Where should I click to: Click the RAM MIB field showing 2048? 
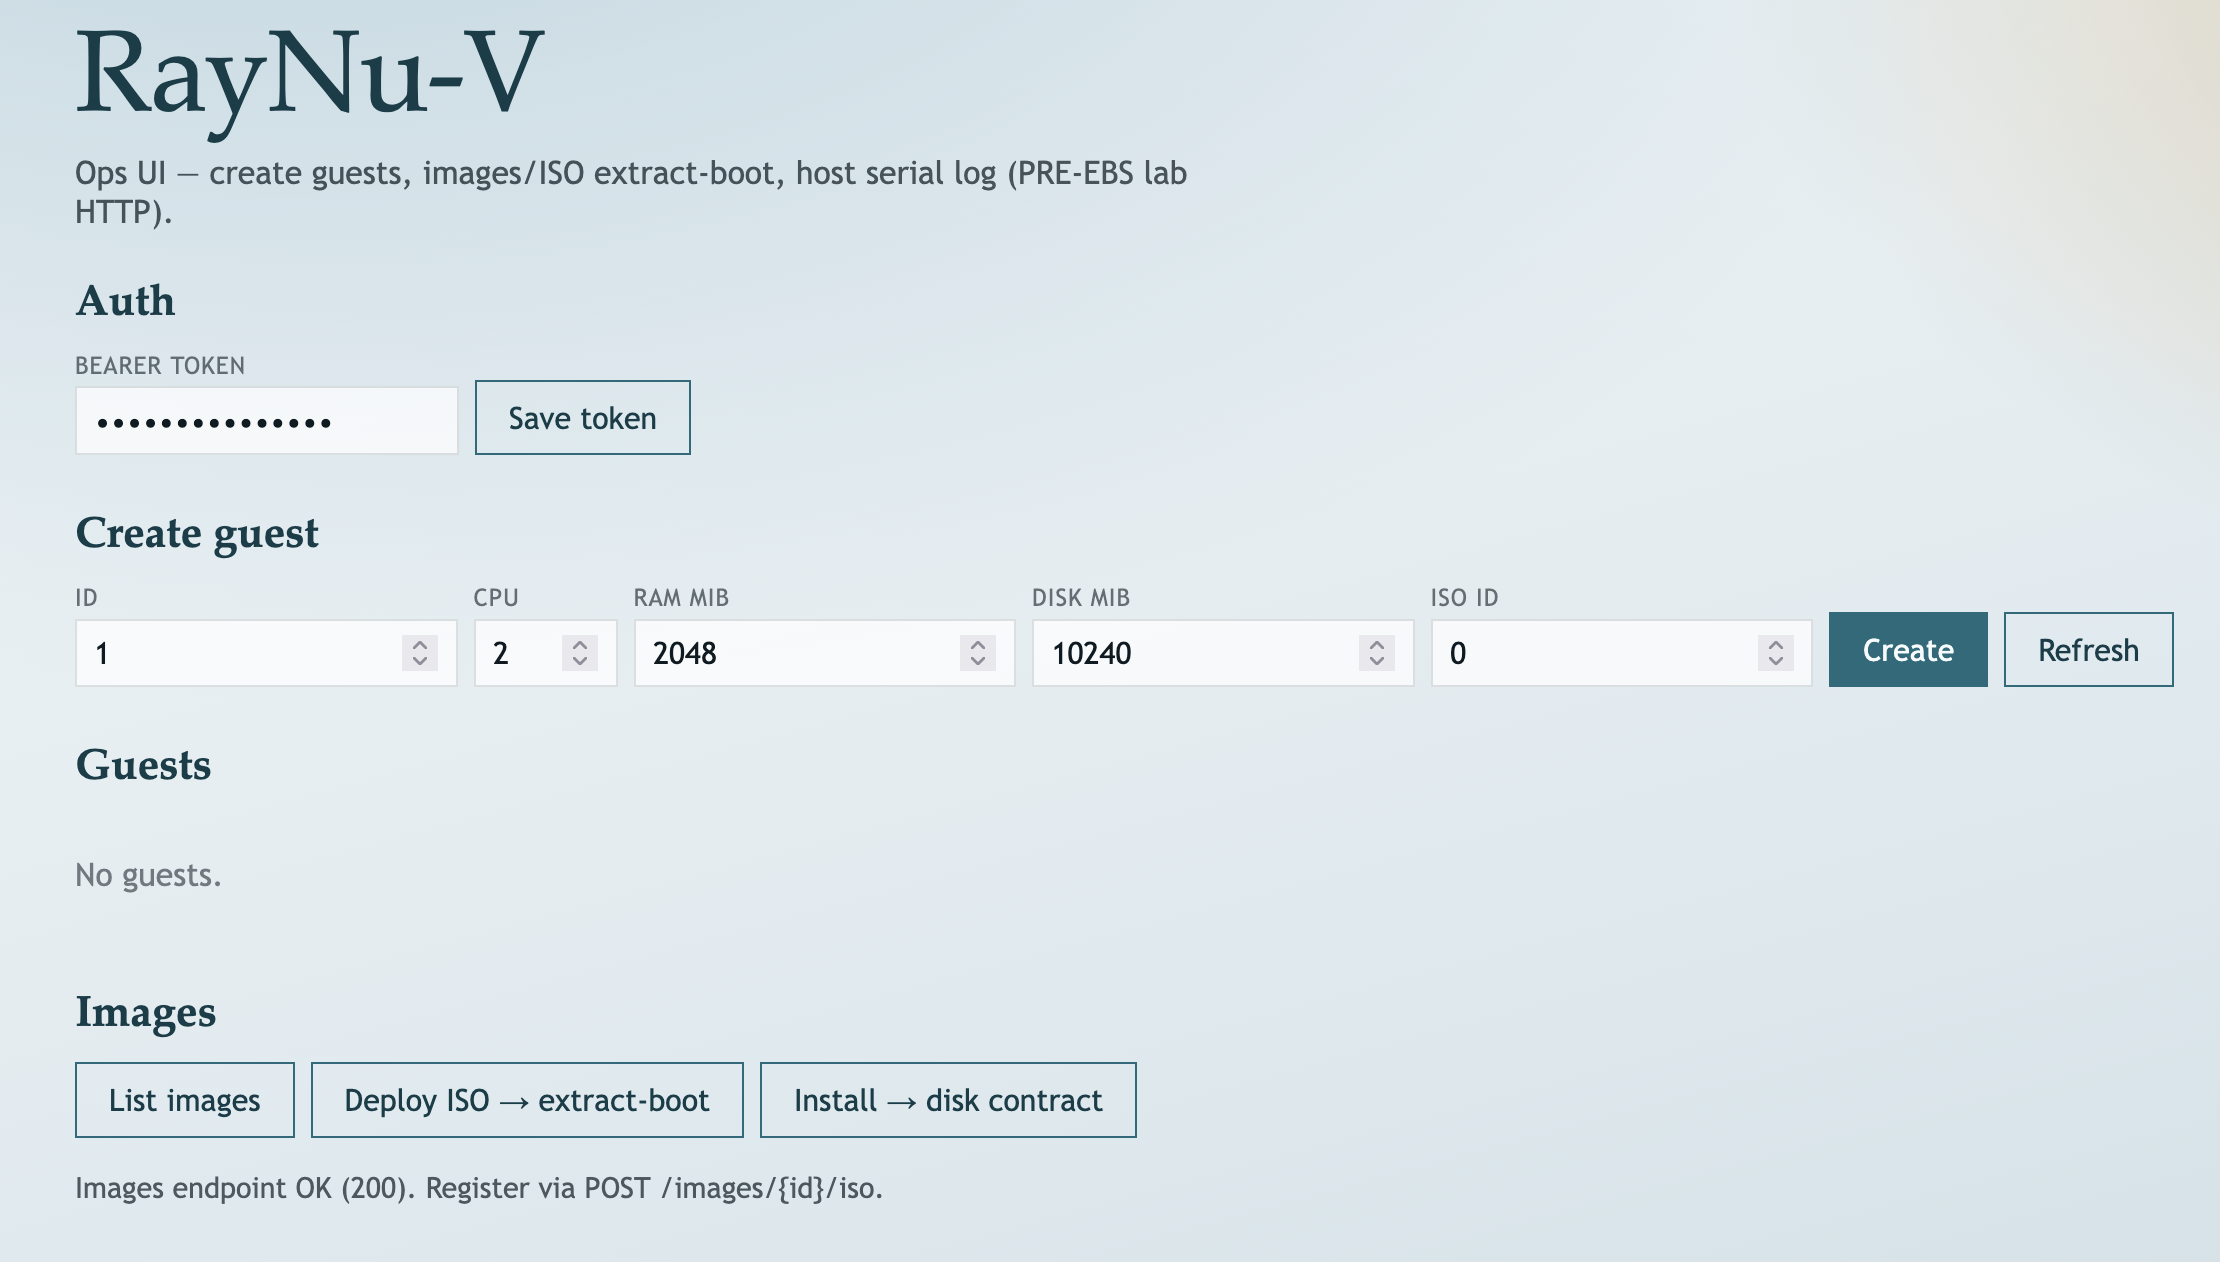(x=824, y=653)
